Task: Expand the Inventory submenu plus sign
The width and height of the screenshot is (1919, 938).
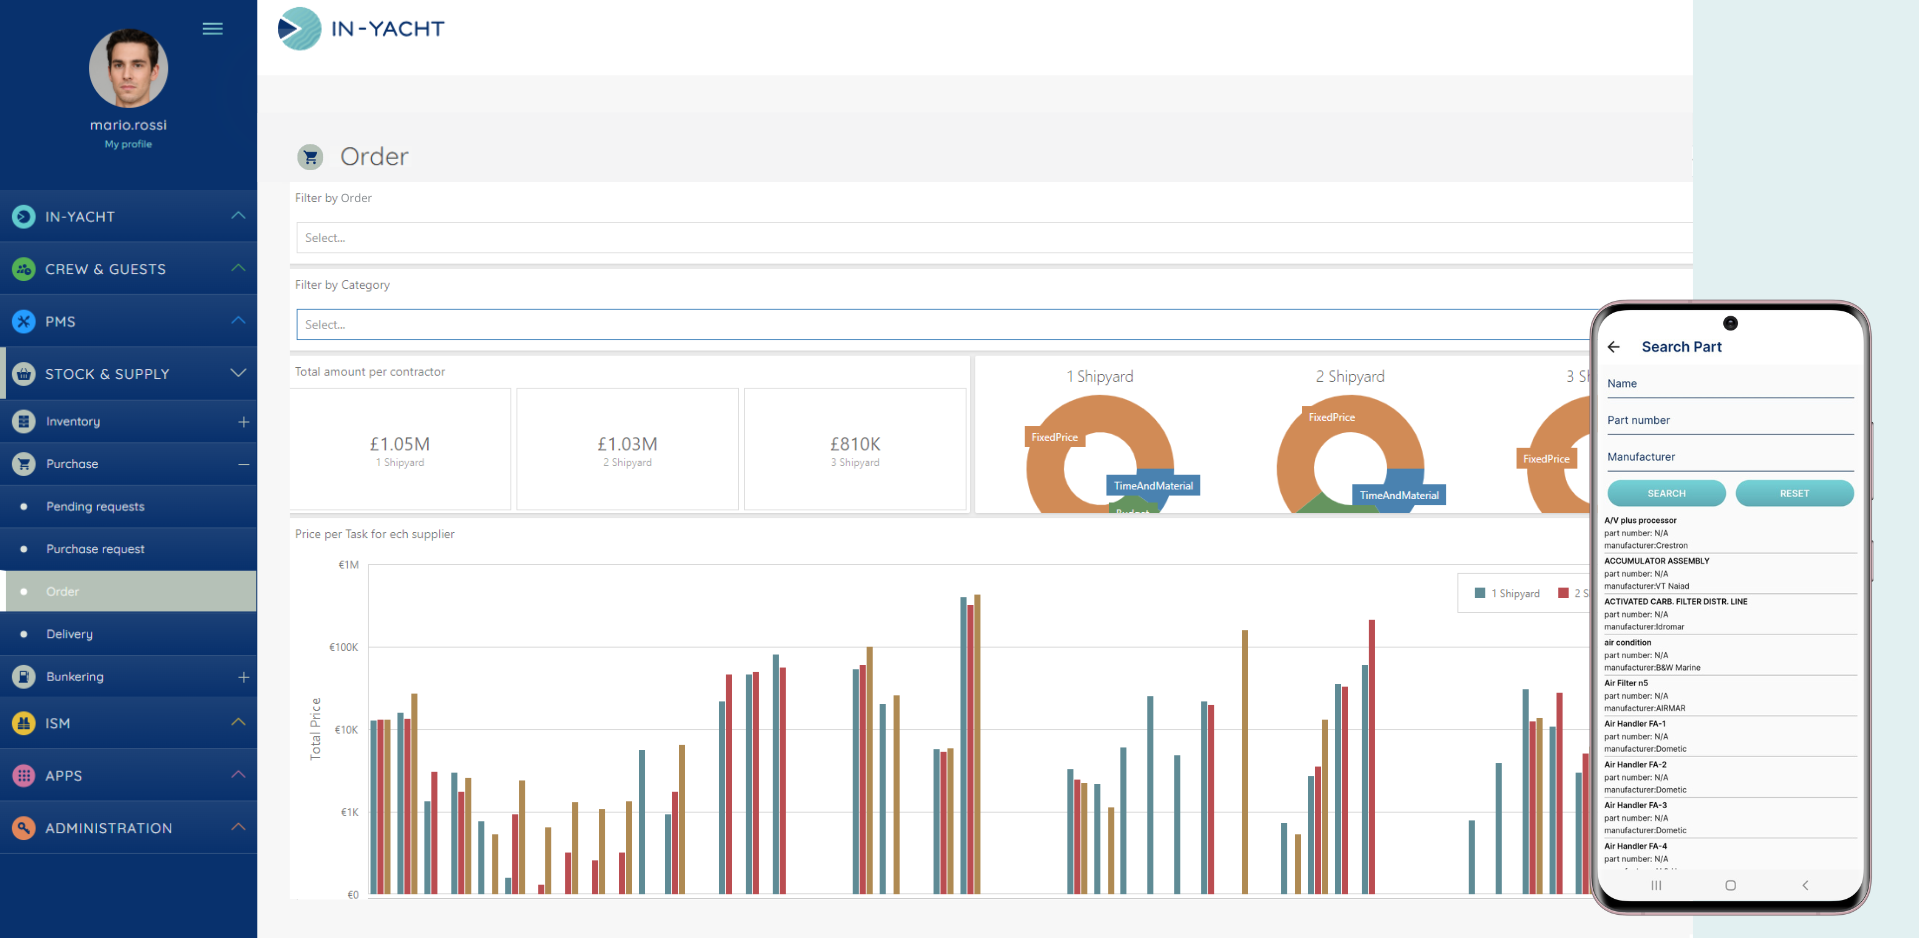Action: point(243,422)
